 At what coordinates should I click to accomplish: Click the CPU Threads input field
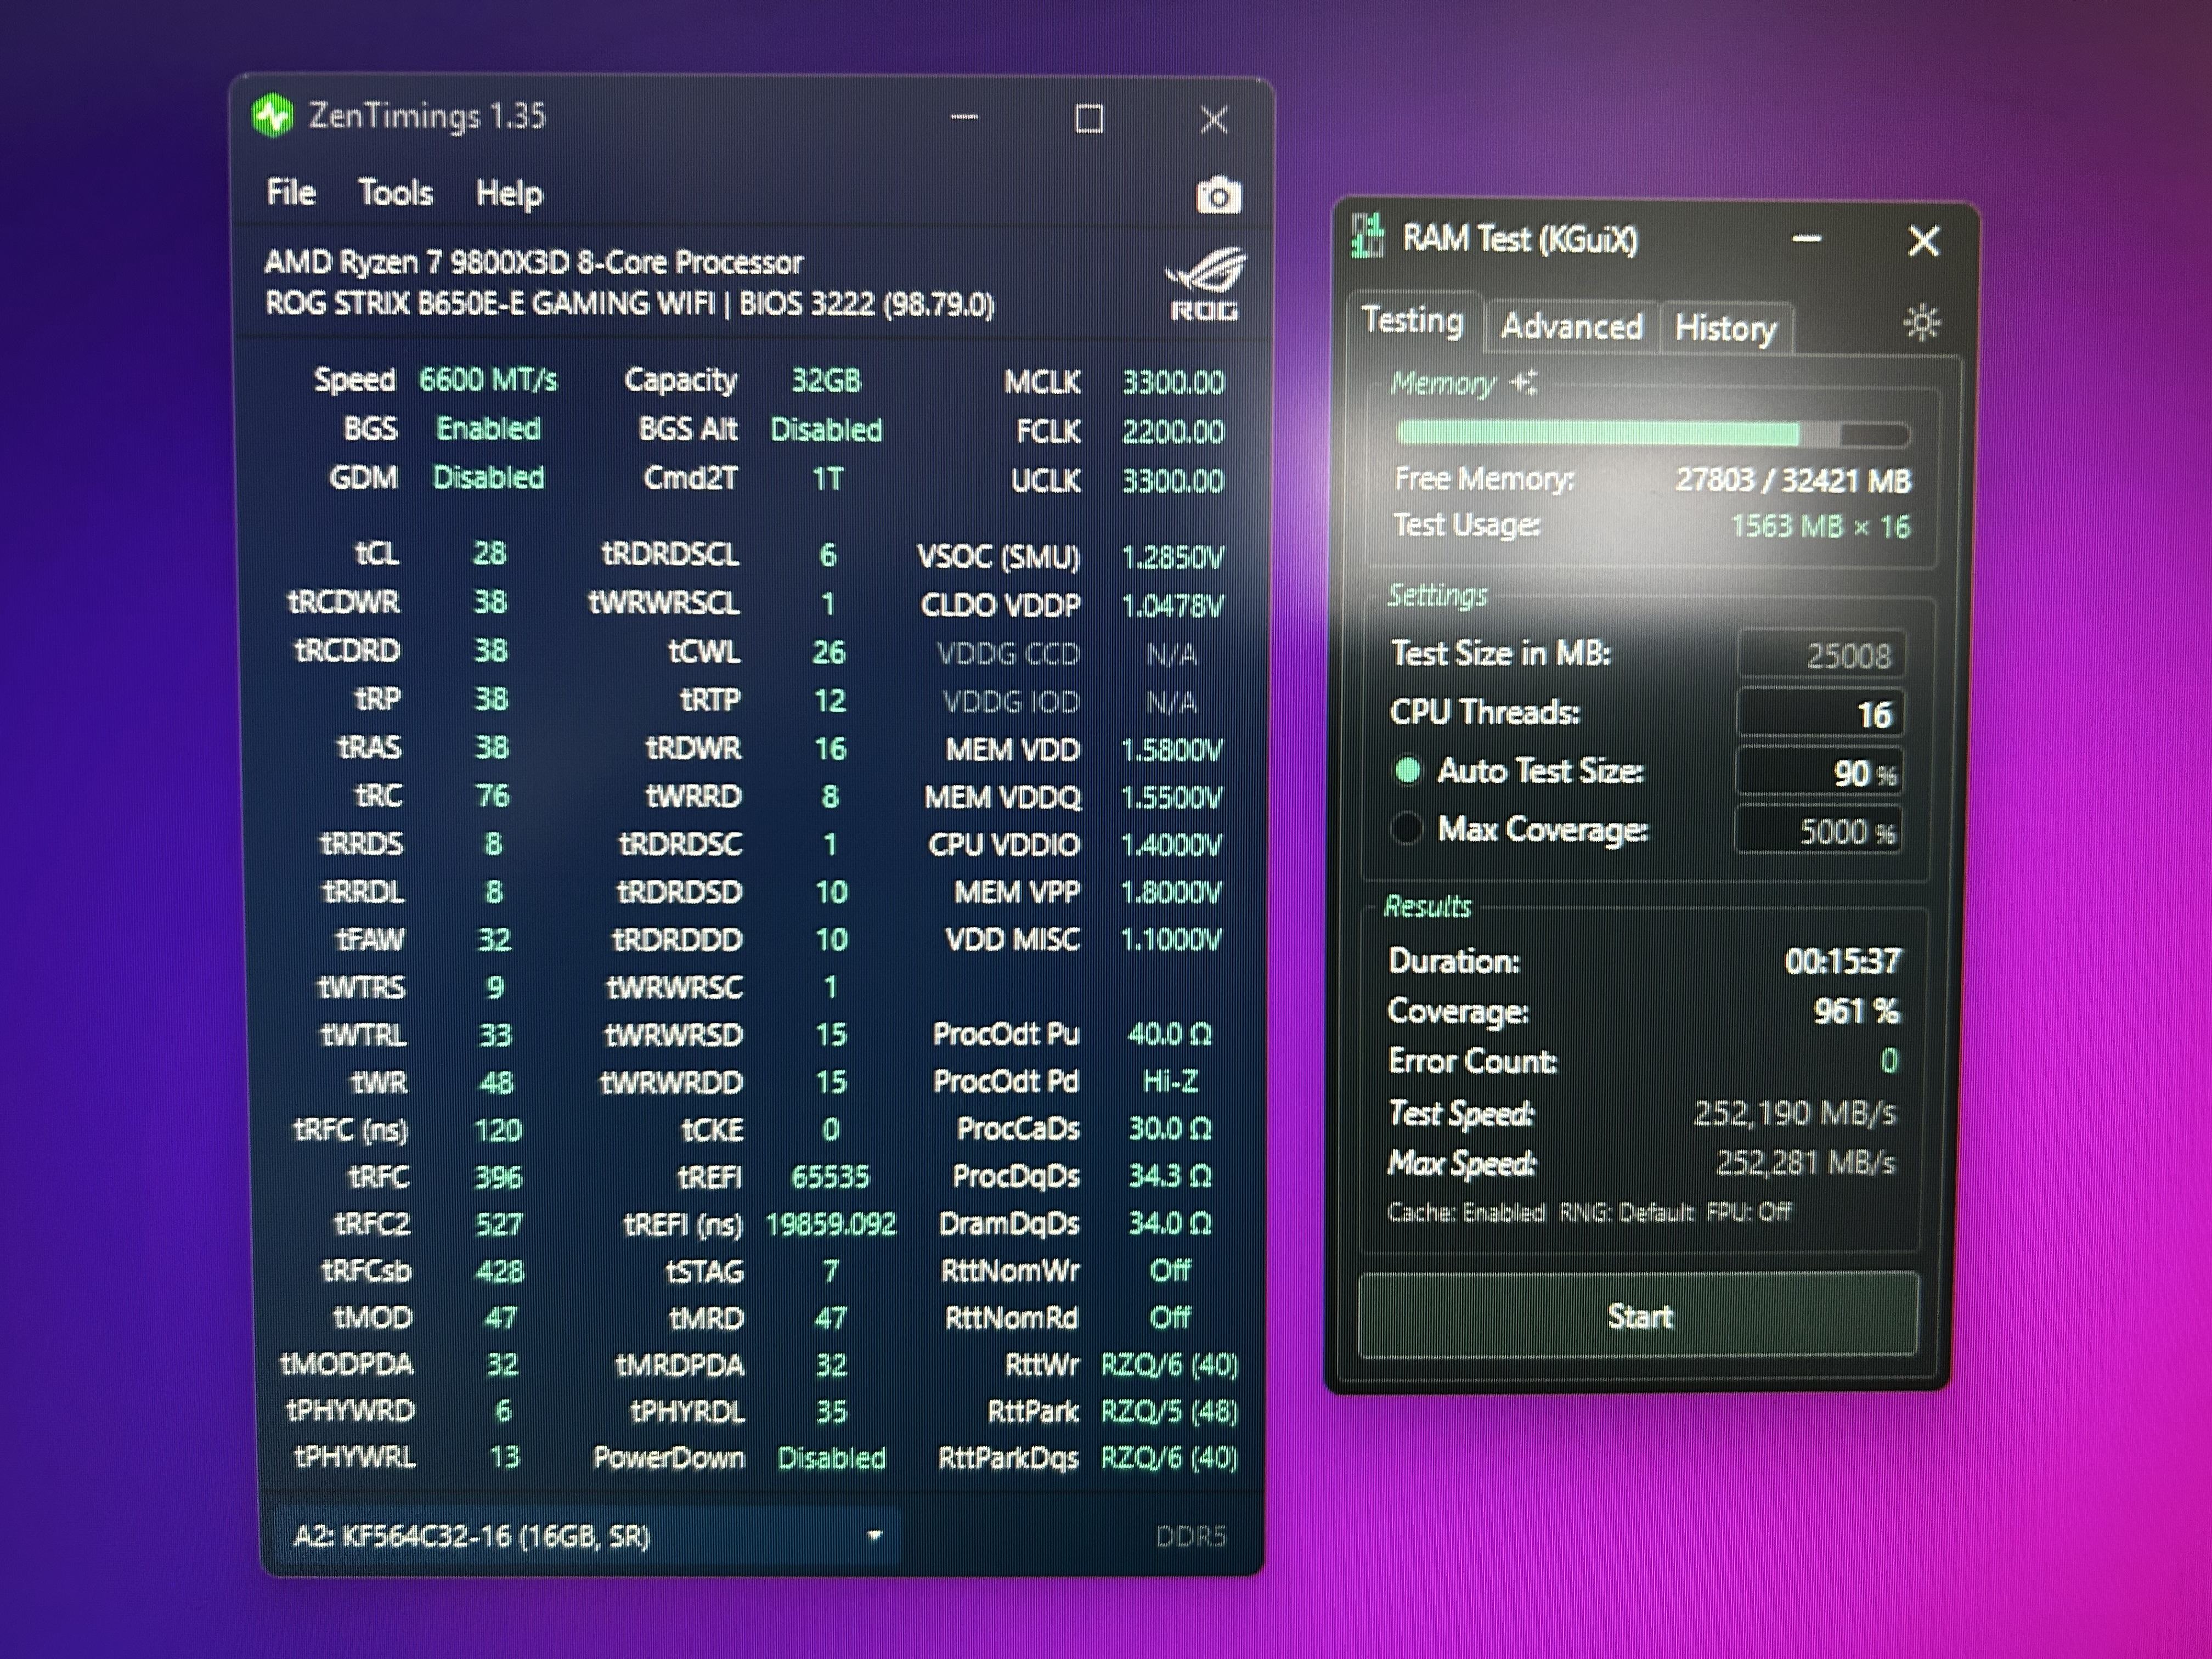[x=1820, y=714]
